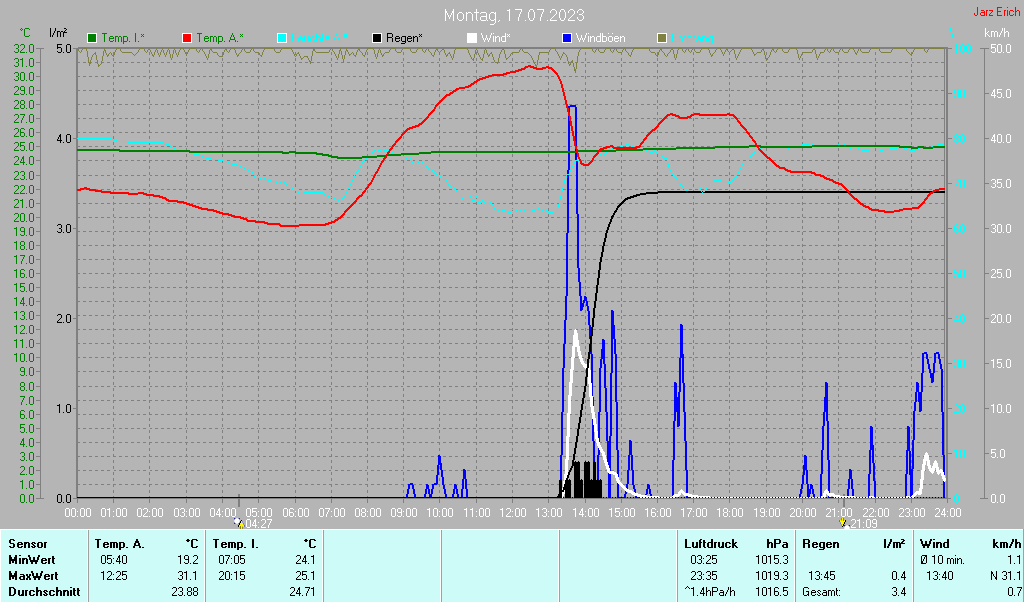Click the 'MinWert' row label

pos(31,560)
